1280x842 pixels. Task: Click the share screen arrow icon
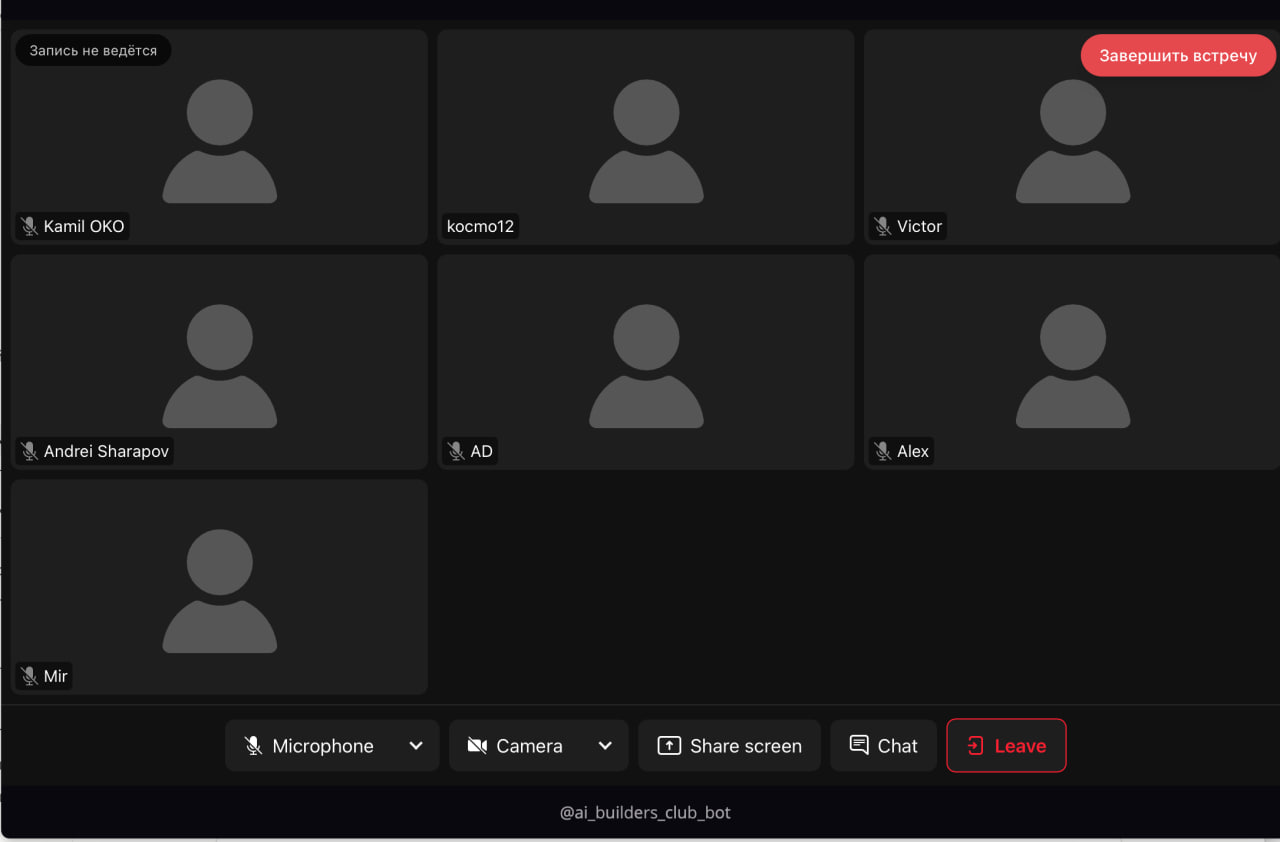669,746
